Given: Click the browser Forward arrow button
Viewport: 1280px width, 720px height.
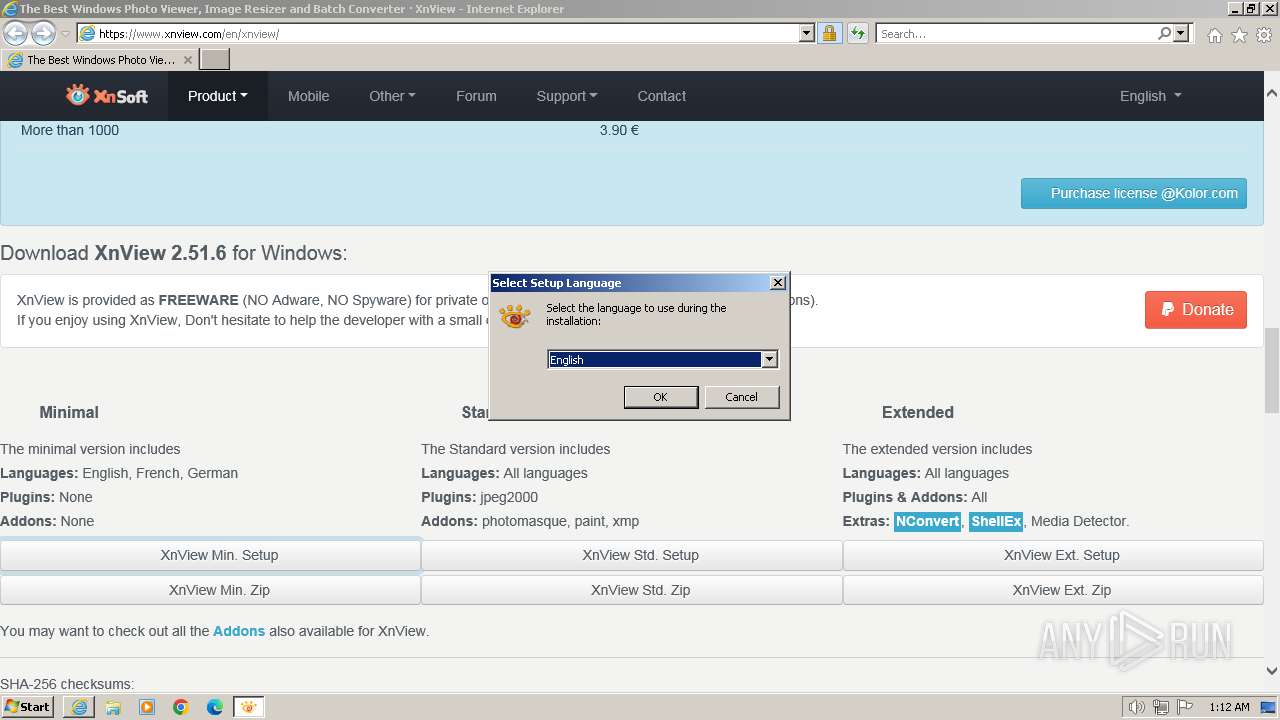Looking at the screenshot, I should (43, 33).
